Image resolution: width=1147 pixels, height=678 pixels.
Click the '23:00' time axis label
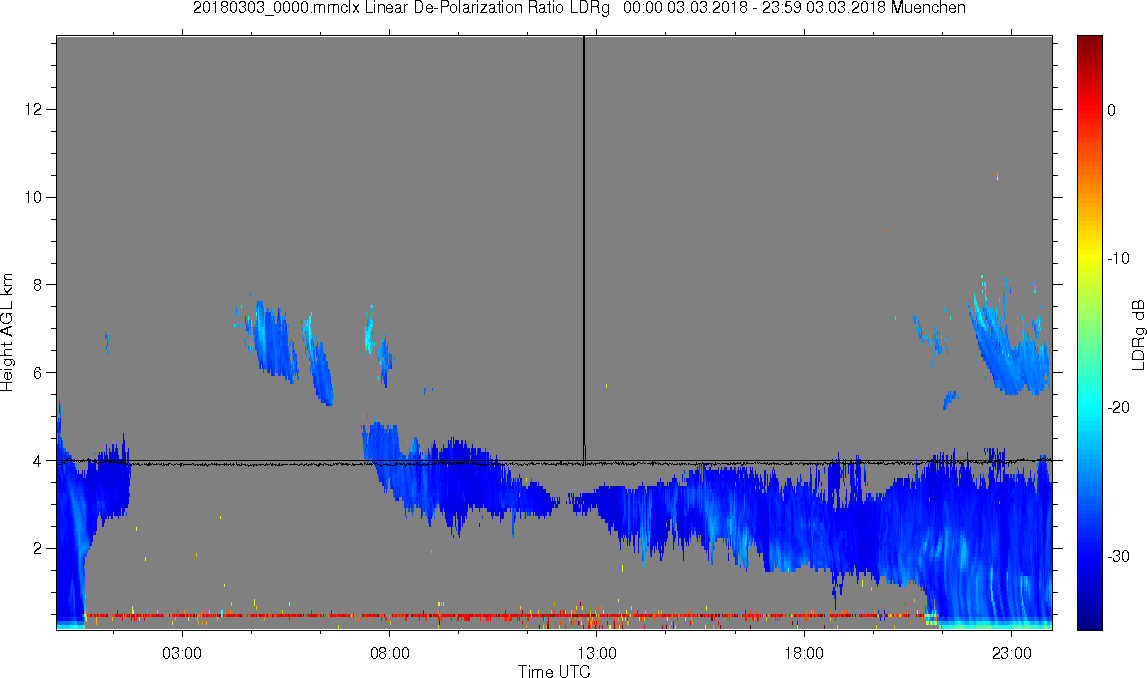pyautogui.click(x=1012, y=653)
